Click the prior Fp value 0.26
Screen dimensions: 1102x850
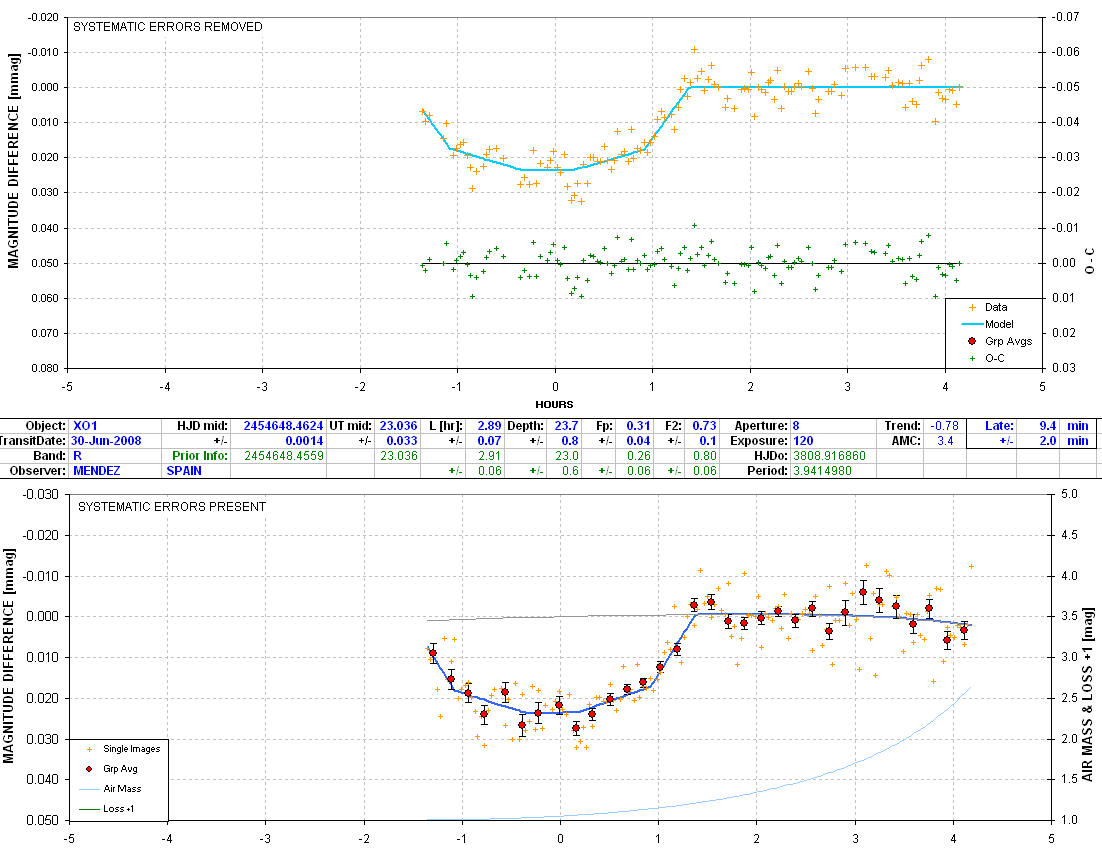click(638, 456)
